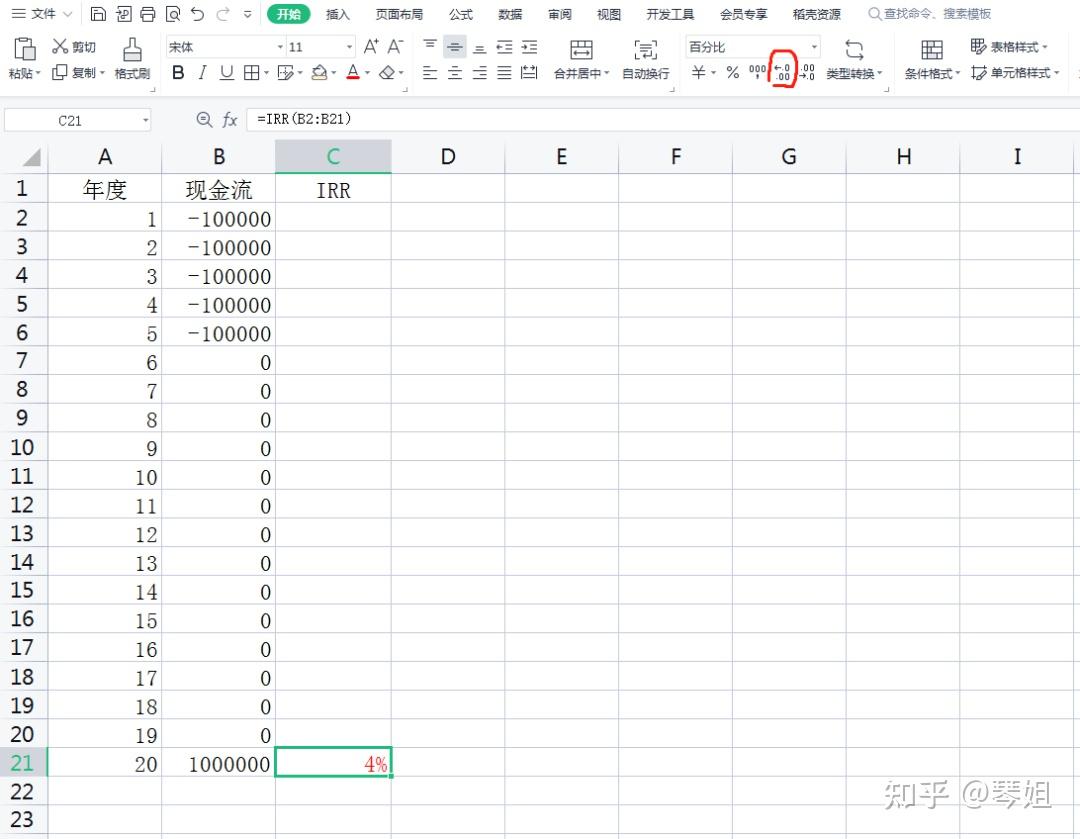Click the thousands separator icon
1080x839 pixels.
click(x=757, y=71)
